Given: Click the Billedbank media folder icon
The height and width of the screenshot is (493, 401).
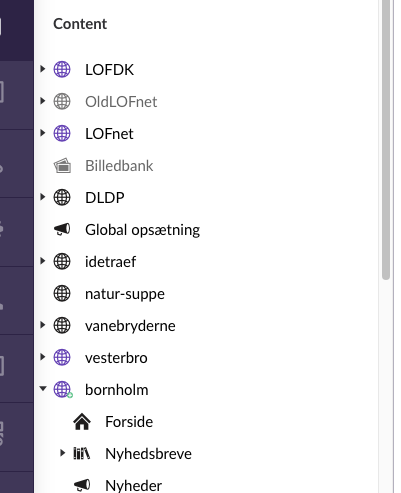Looking at the screenshot, I should pyautogui.click(x=62, y=166).
